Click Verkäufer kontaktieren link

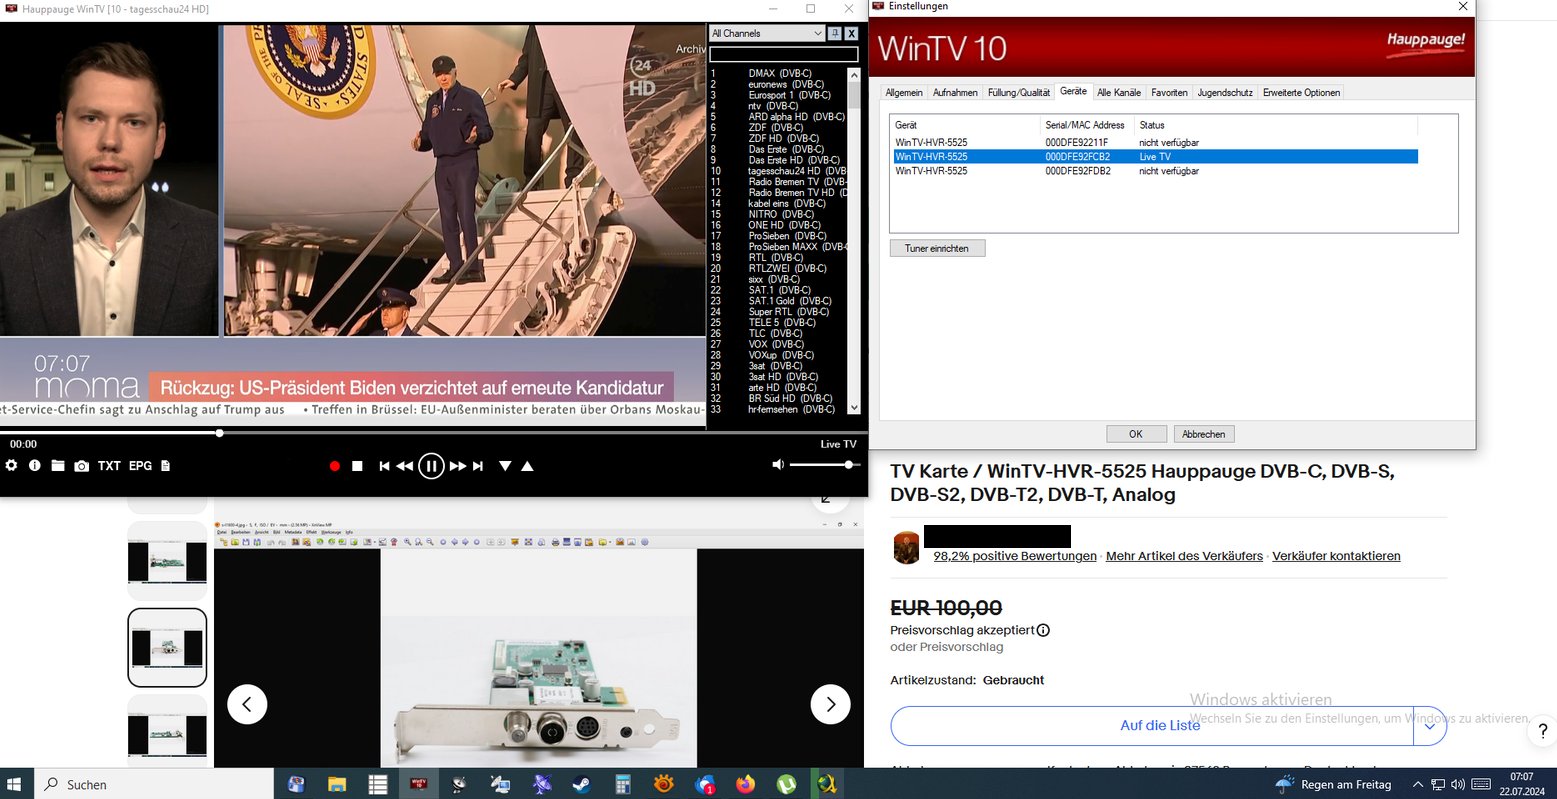click(x=1336, y=556)
